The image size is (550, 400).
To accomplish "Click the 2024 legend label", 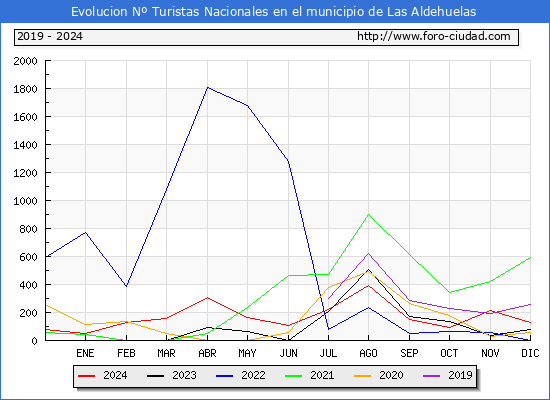I will [115, 375].
